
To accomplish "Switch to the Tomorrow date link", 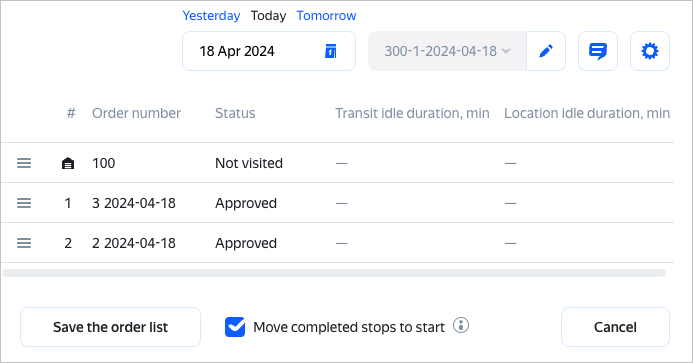I will pos(326,16).
